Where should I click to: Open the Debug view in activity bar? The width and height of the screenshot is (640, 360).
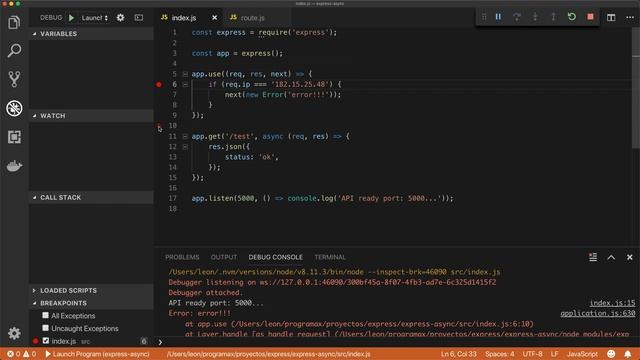pos(14,108)
